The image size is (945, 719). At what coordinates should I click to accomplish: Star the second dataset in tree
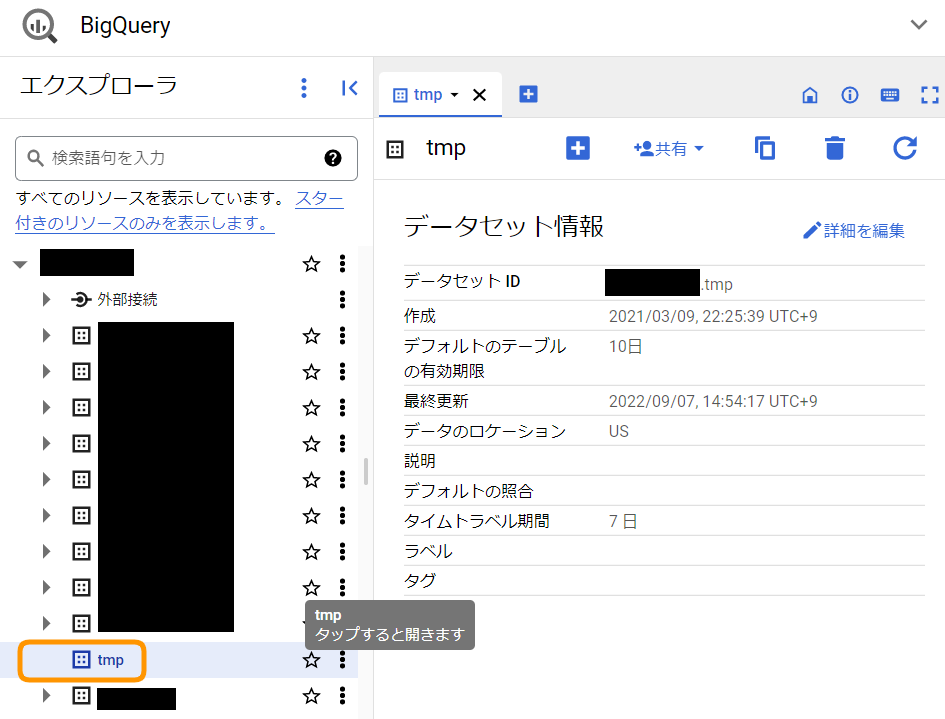(x=312, y=371)
